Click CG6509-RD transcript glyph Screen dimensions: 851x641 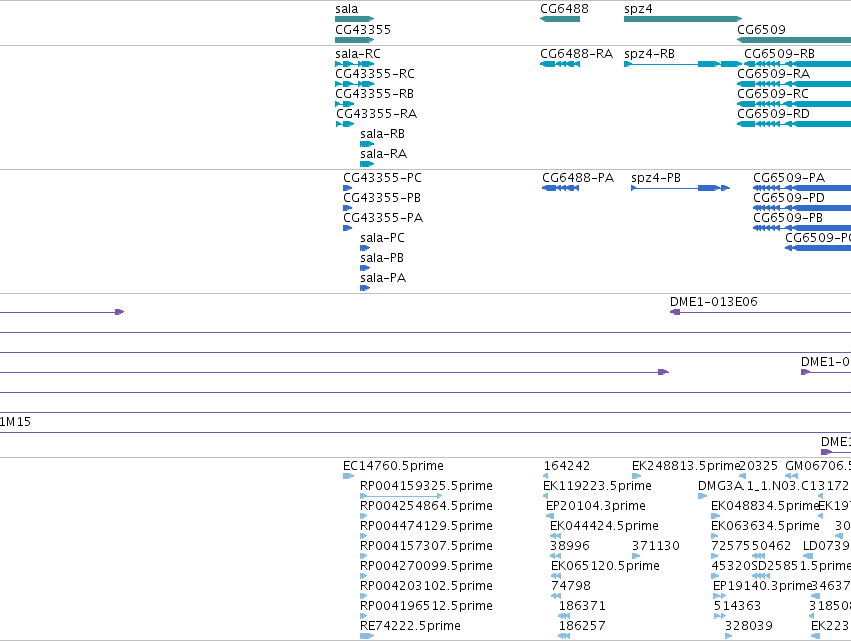tap(794, 124)
